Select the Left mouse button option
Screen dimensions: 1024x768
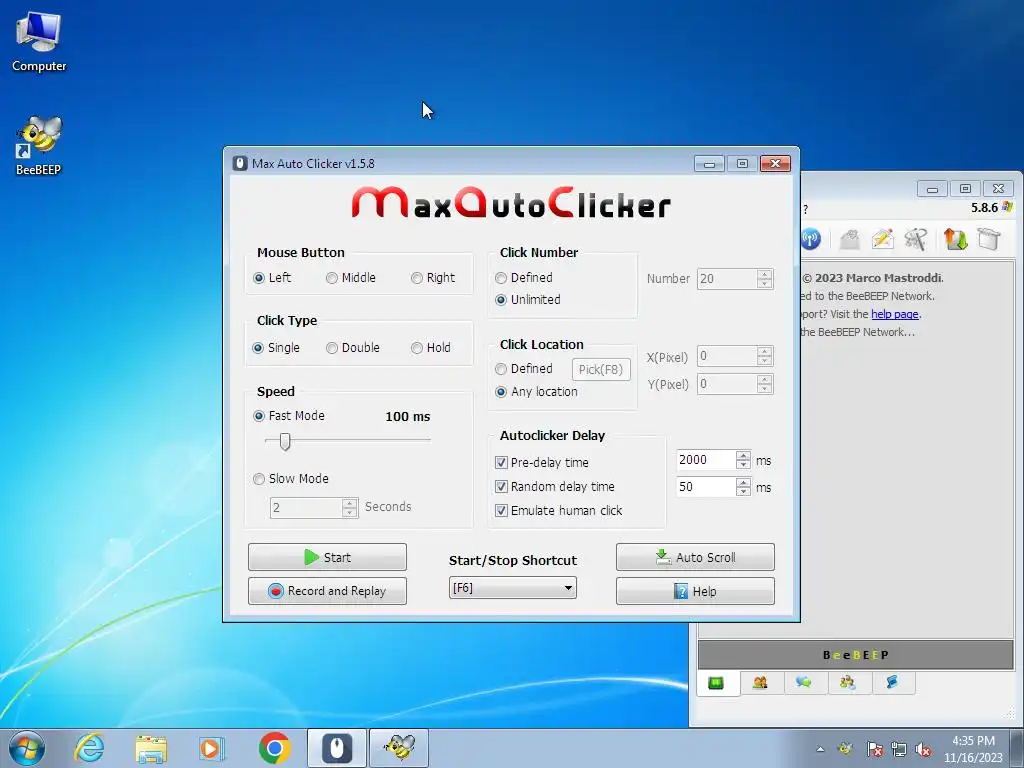point(272,278)
